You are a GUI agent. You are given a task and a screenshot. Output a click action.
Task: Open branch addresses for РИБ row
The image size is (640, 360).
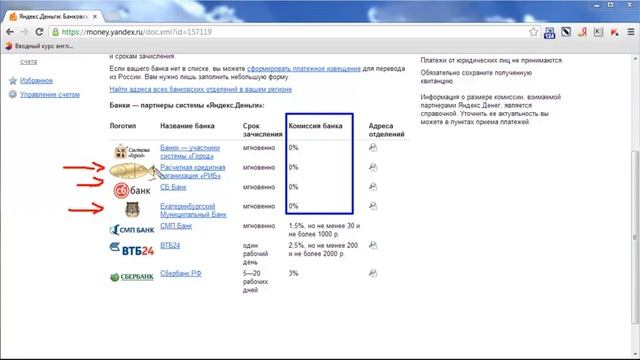373,167
